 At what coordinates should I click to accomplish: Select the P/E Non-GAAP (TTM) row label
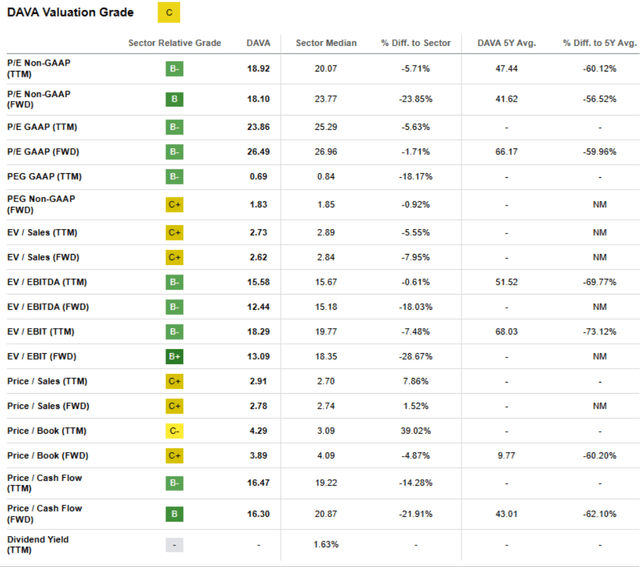click(x=39, y=69)
